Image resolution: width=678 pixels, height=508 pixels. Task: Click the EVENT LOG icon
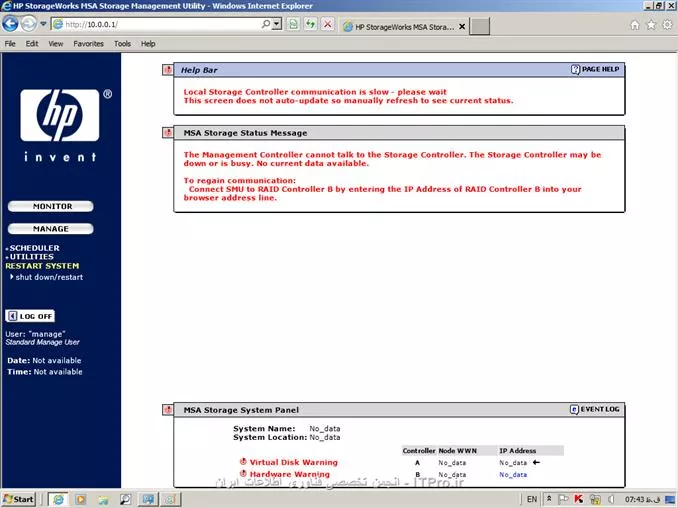(574, 409)
